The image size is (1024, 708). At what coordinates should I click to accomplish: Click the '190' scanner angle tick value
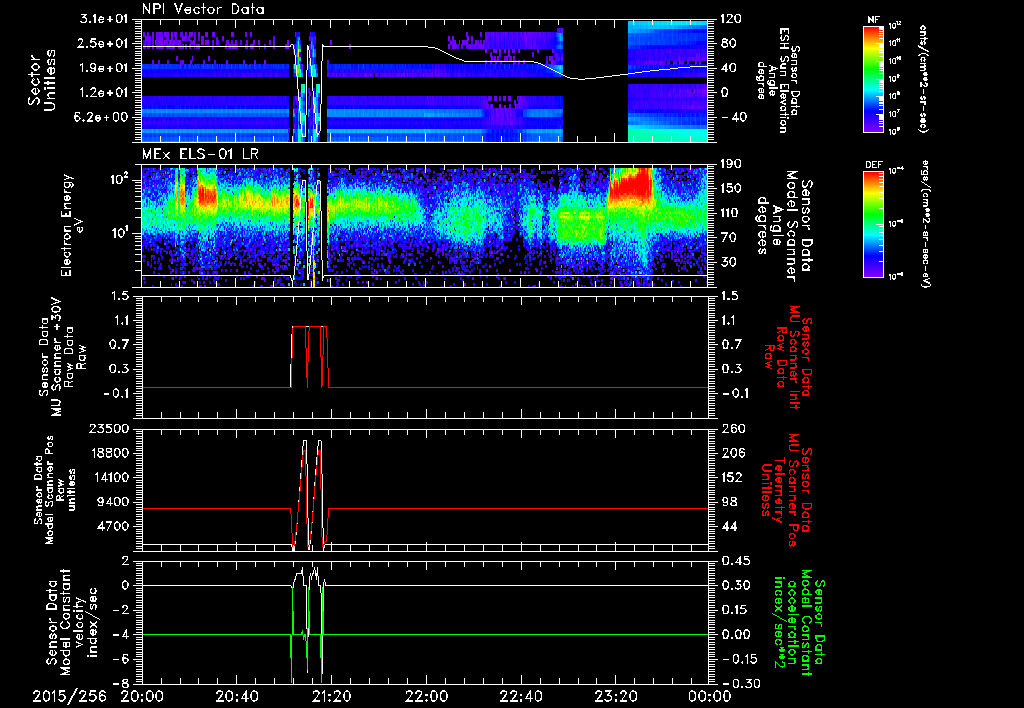point(729,165)
